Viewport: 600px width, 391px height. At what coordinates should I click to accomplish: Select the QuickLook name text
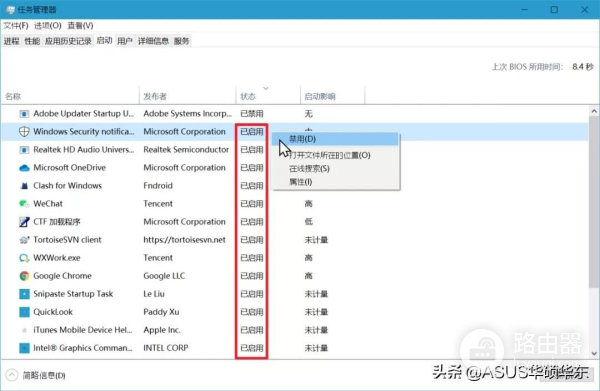(53, 312)
